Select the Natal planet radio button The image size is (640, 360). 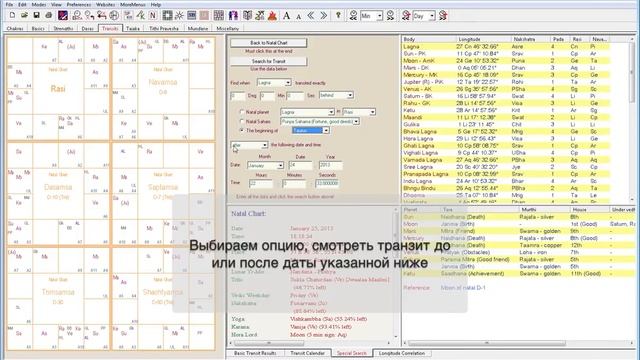click(x=242, y=111)
